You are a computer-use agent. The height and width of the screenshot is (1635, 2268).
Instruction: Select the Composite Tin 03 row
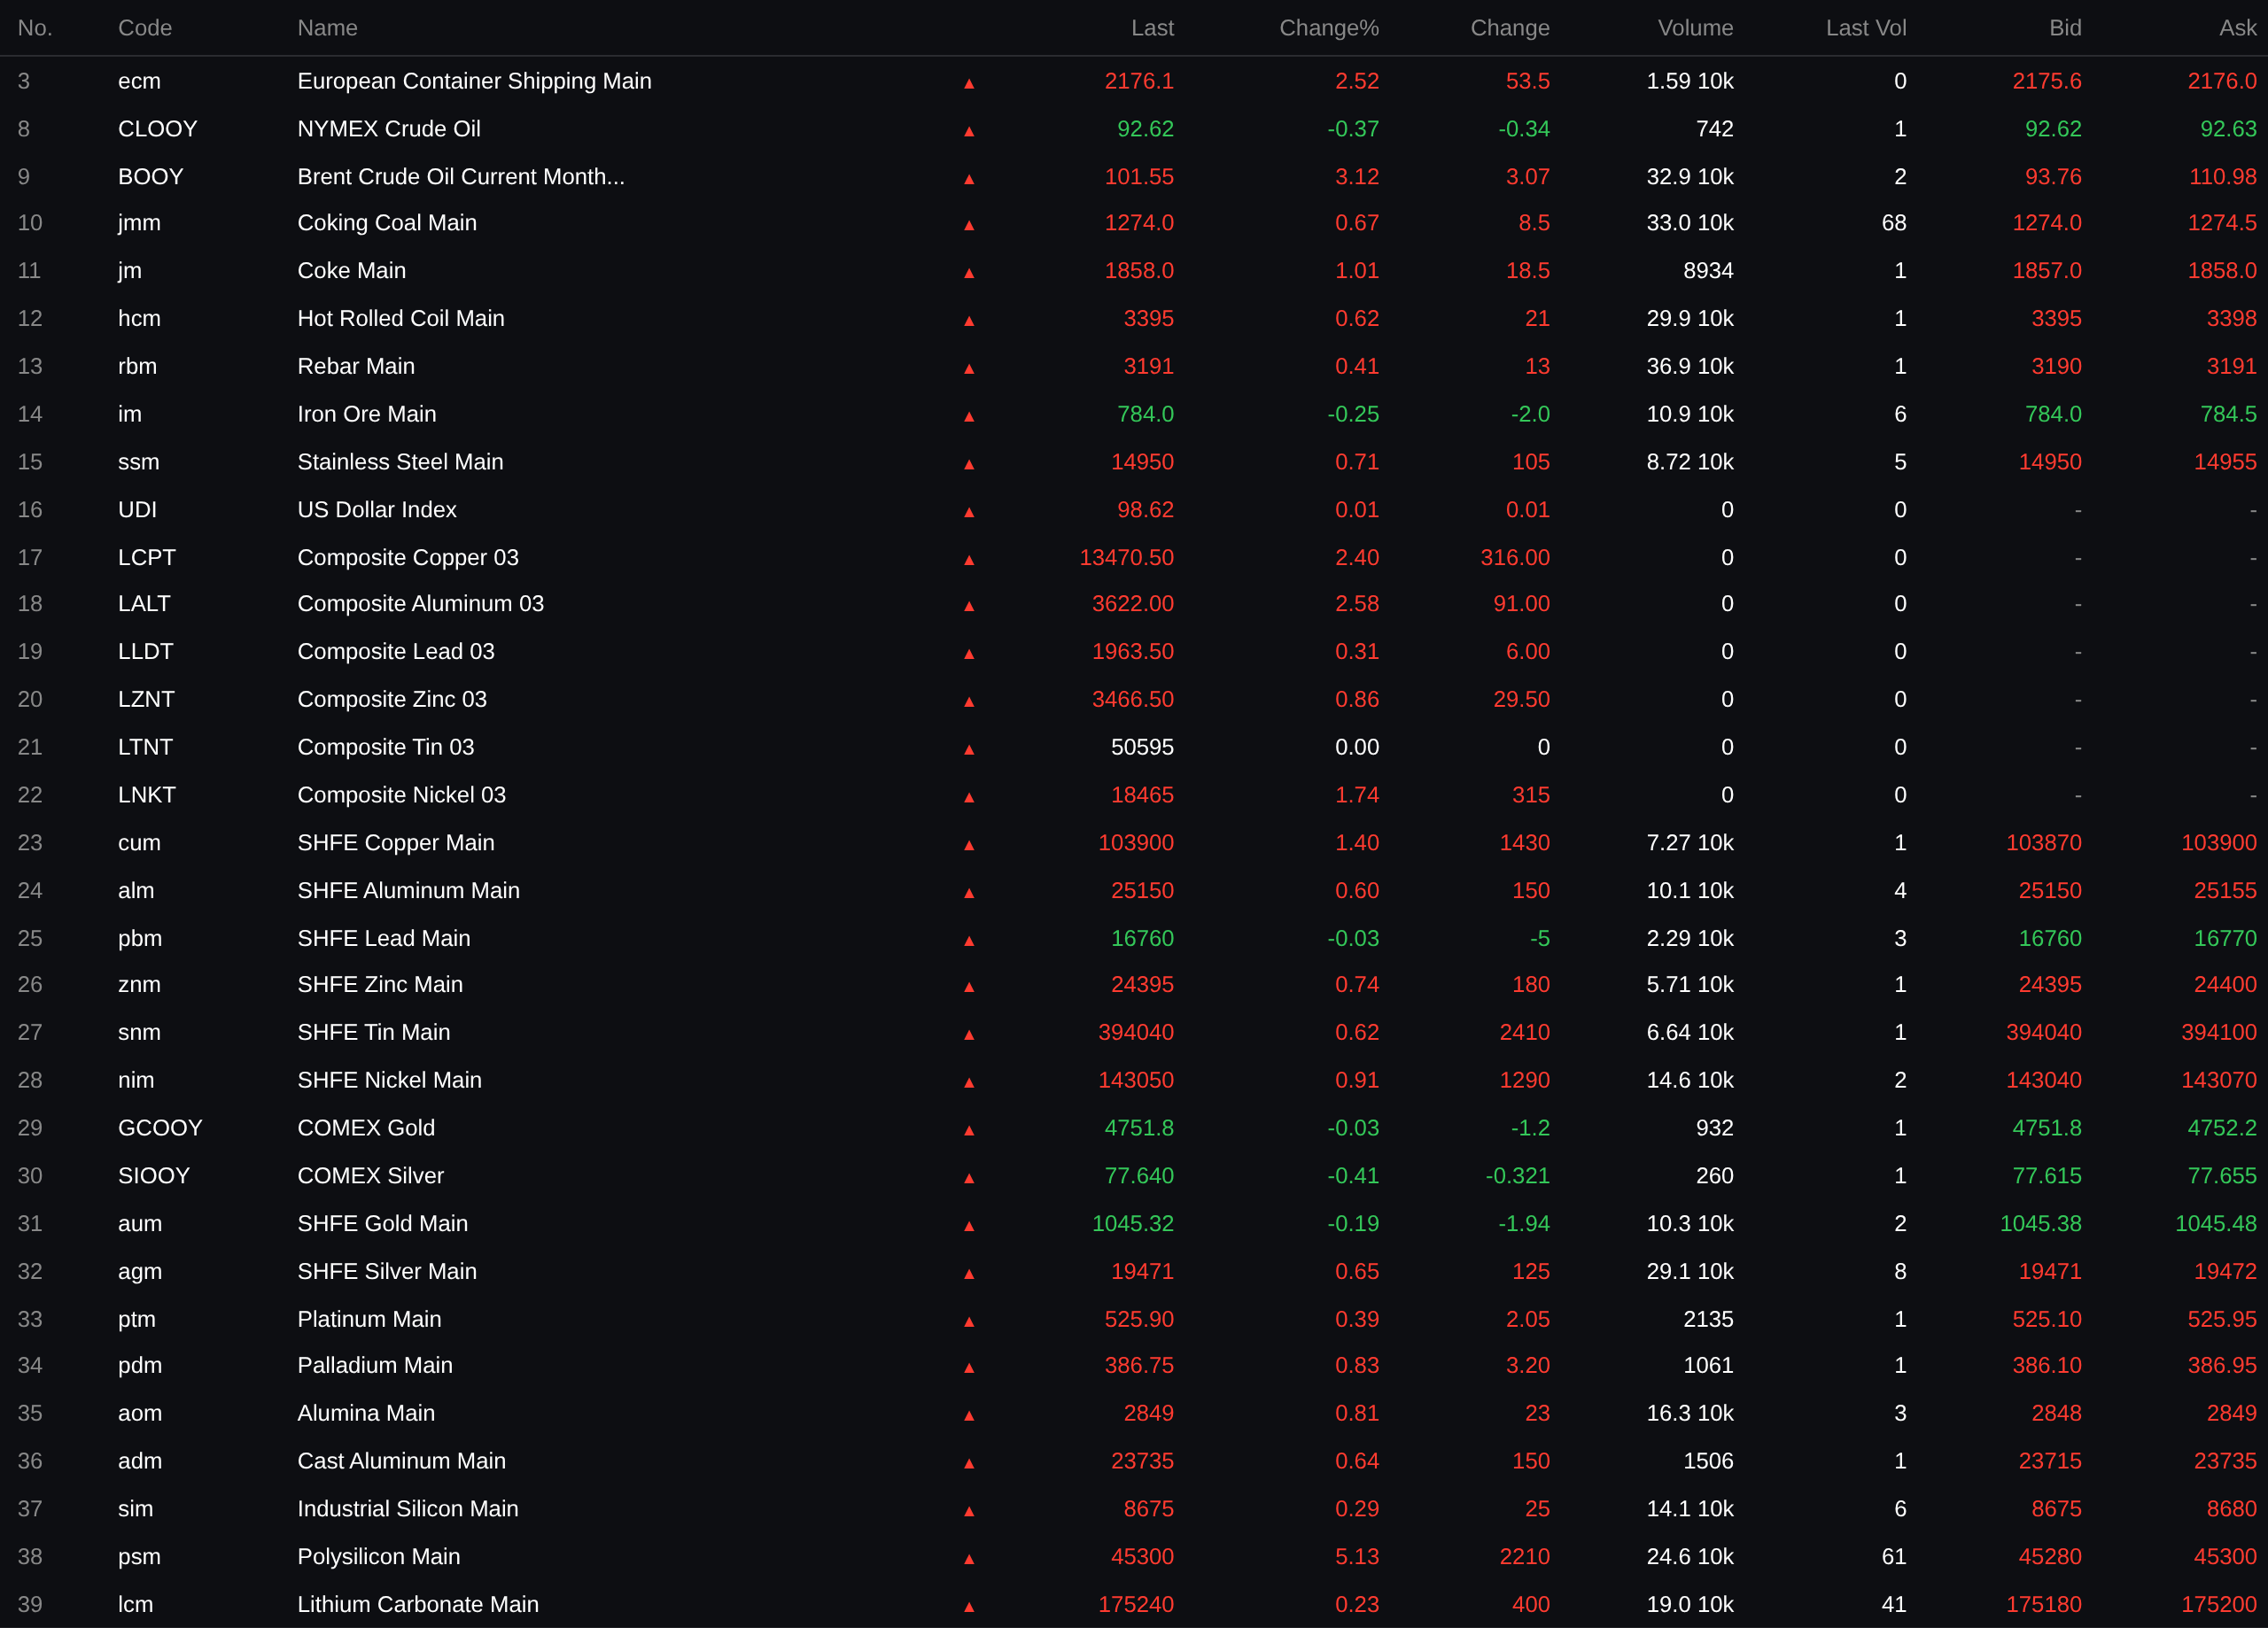[385, 747]
